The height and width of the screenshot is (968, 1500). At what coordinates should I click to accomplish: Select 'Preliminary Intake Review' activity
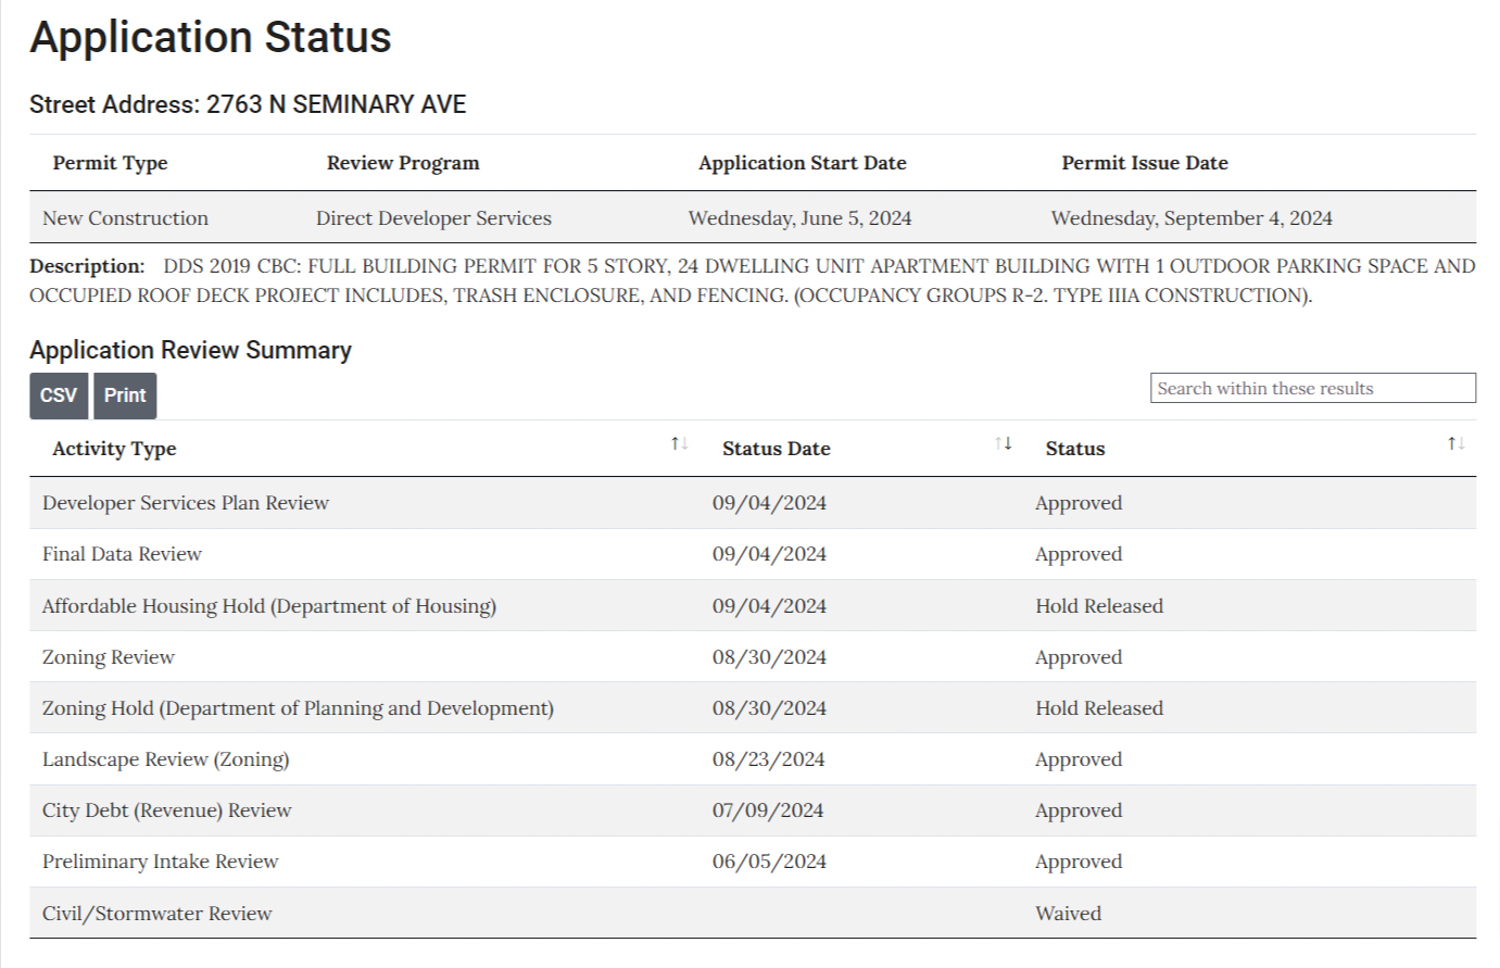pos(160,861)
